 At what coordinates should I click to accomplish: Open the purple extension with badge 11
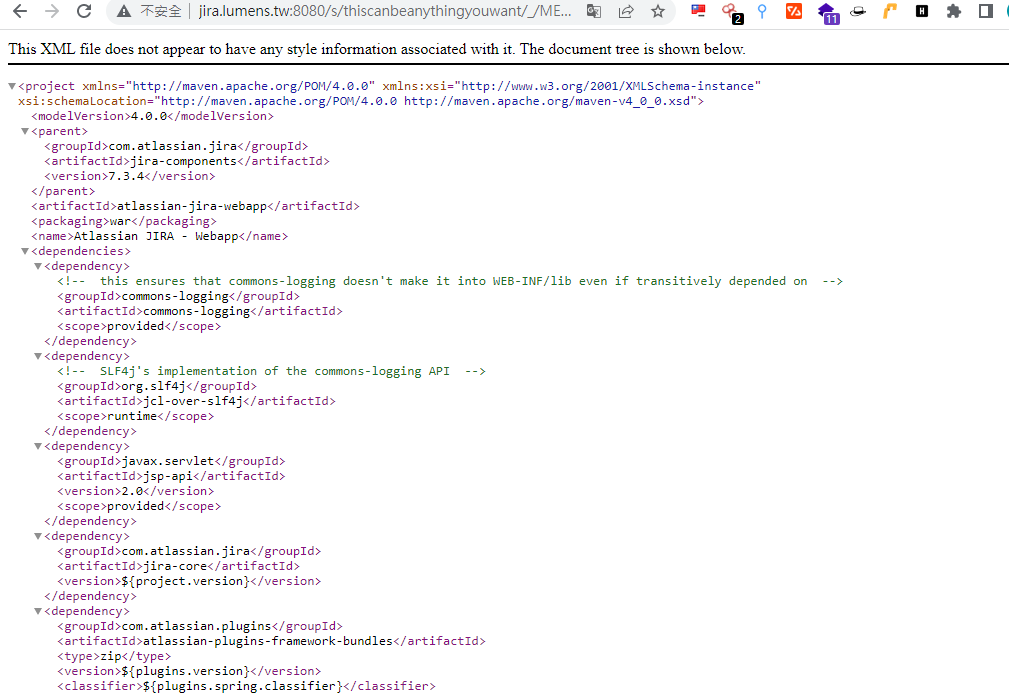[x=828, y=12]
